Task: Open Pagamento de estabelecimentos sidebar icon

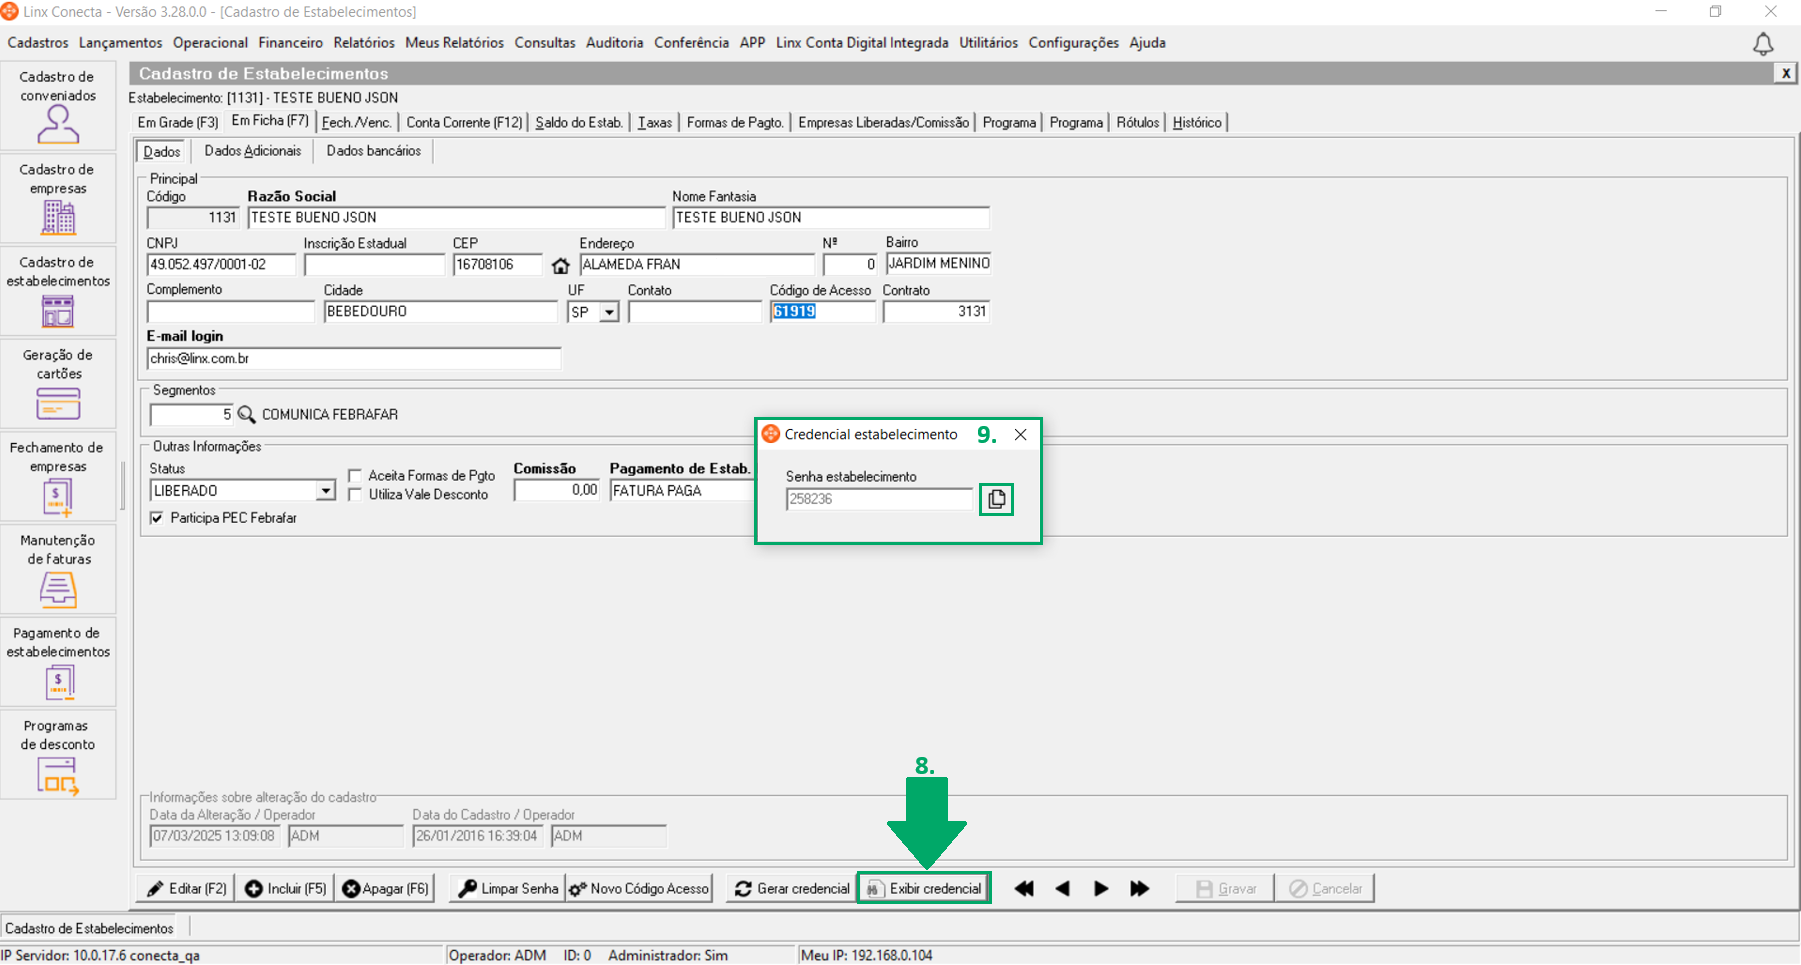Action: (x=58, y=663)
